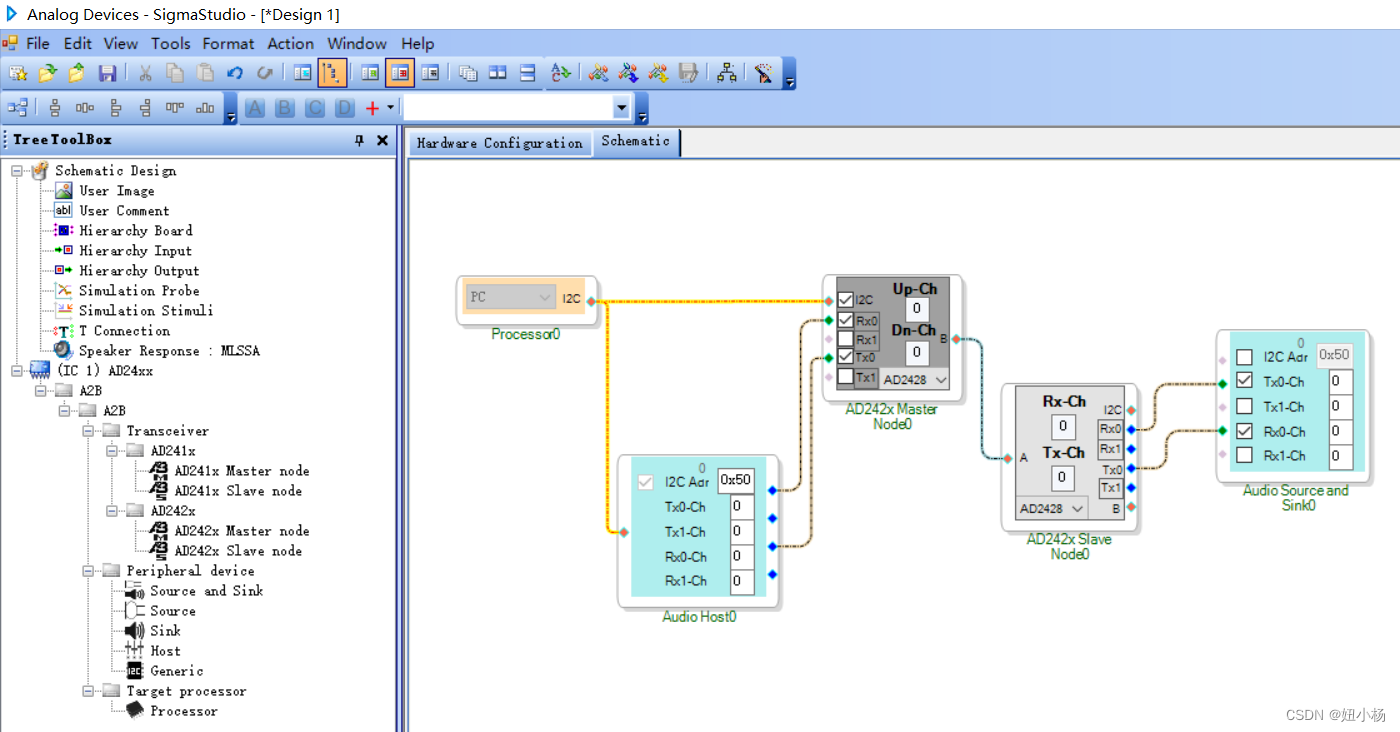This screenshot has height=732, width=1400.
Task: Select Source and Sink peripheral item
Action: click(206, 591)
